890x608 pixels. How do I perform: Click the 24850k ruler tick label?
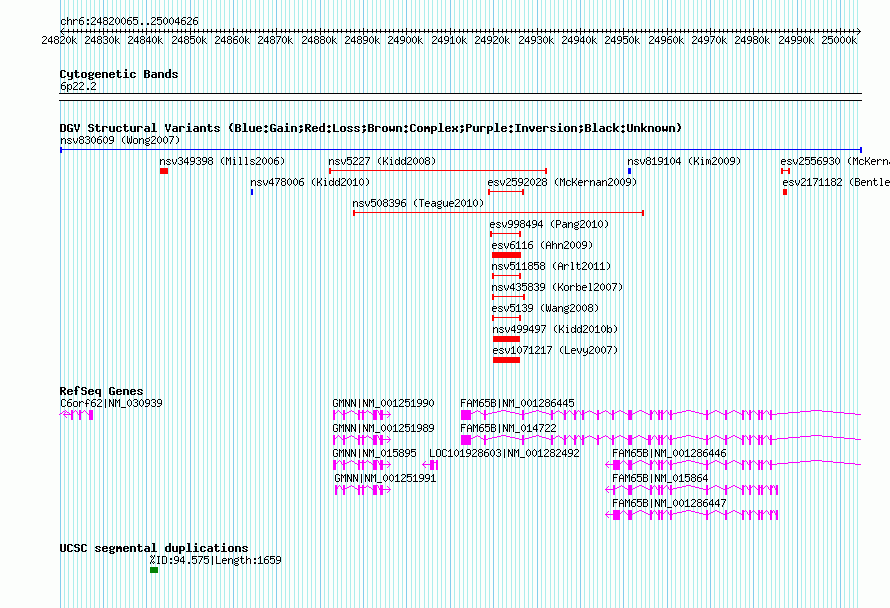pyautogui.click(x=189, y=40)
